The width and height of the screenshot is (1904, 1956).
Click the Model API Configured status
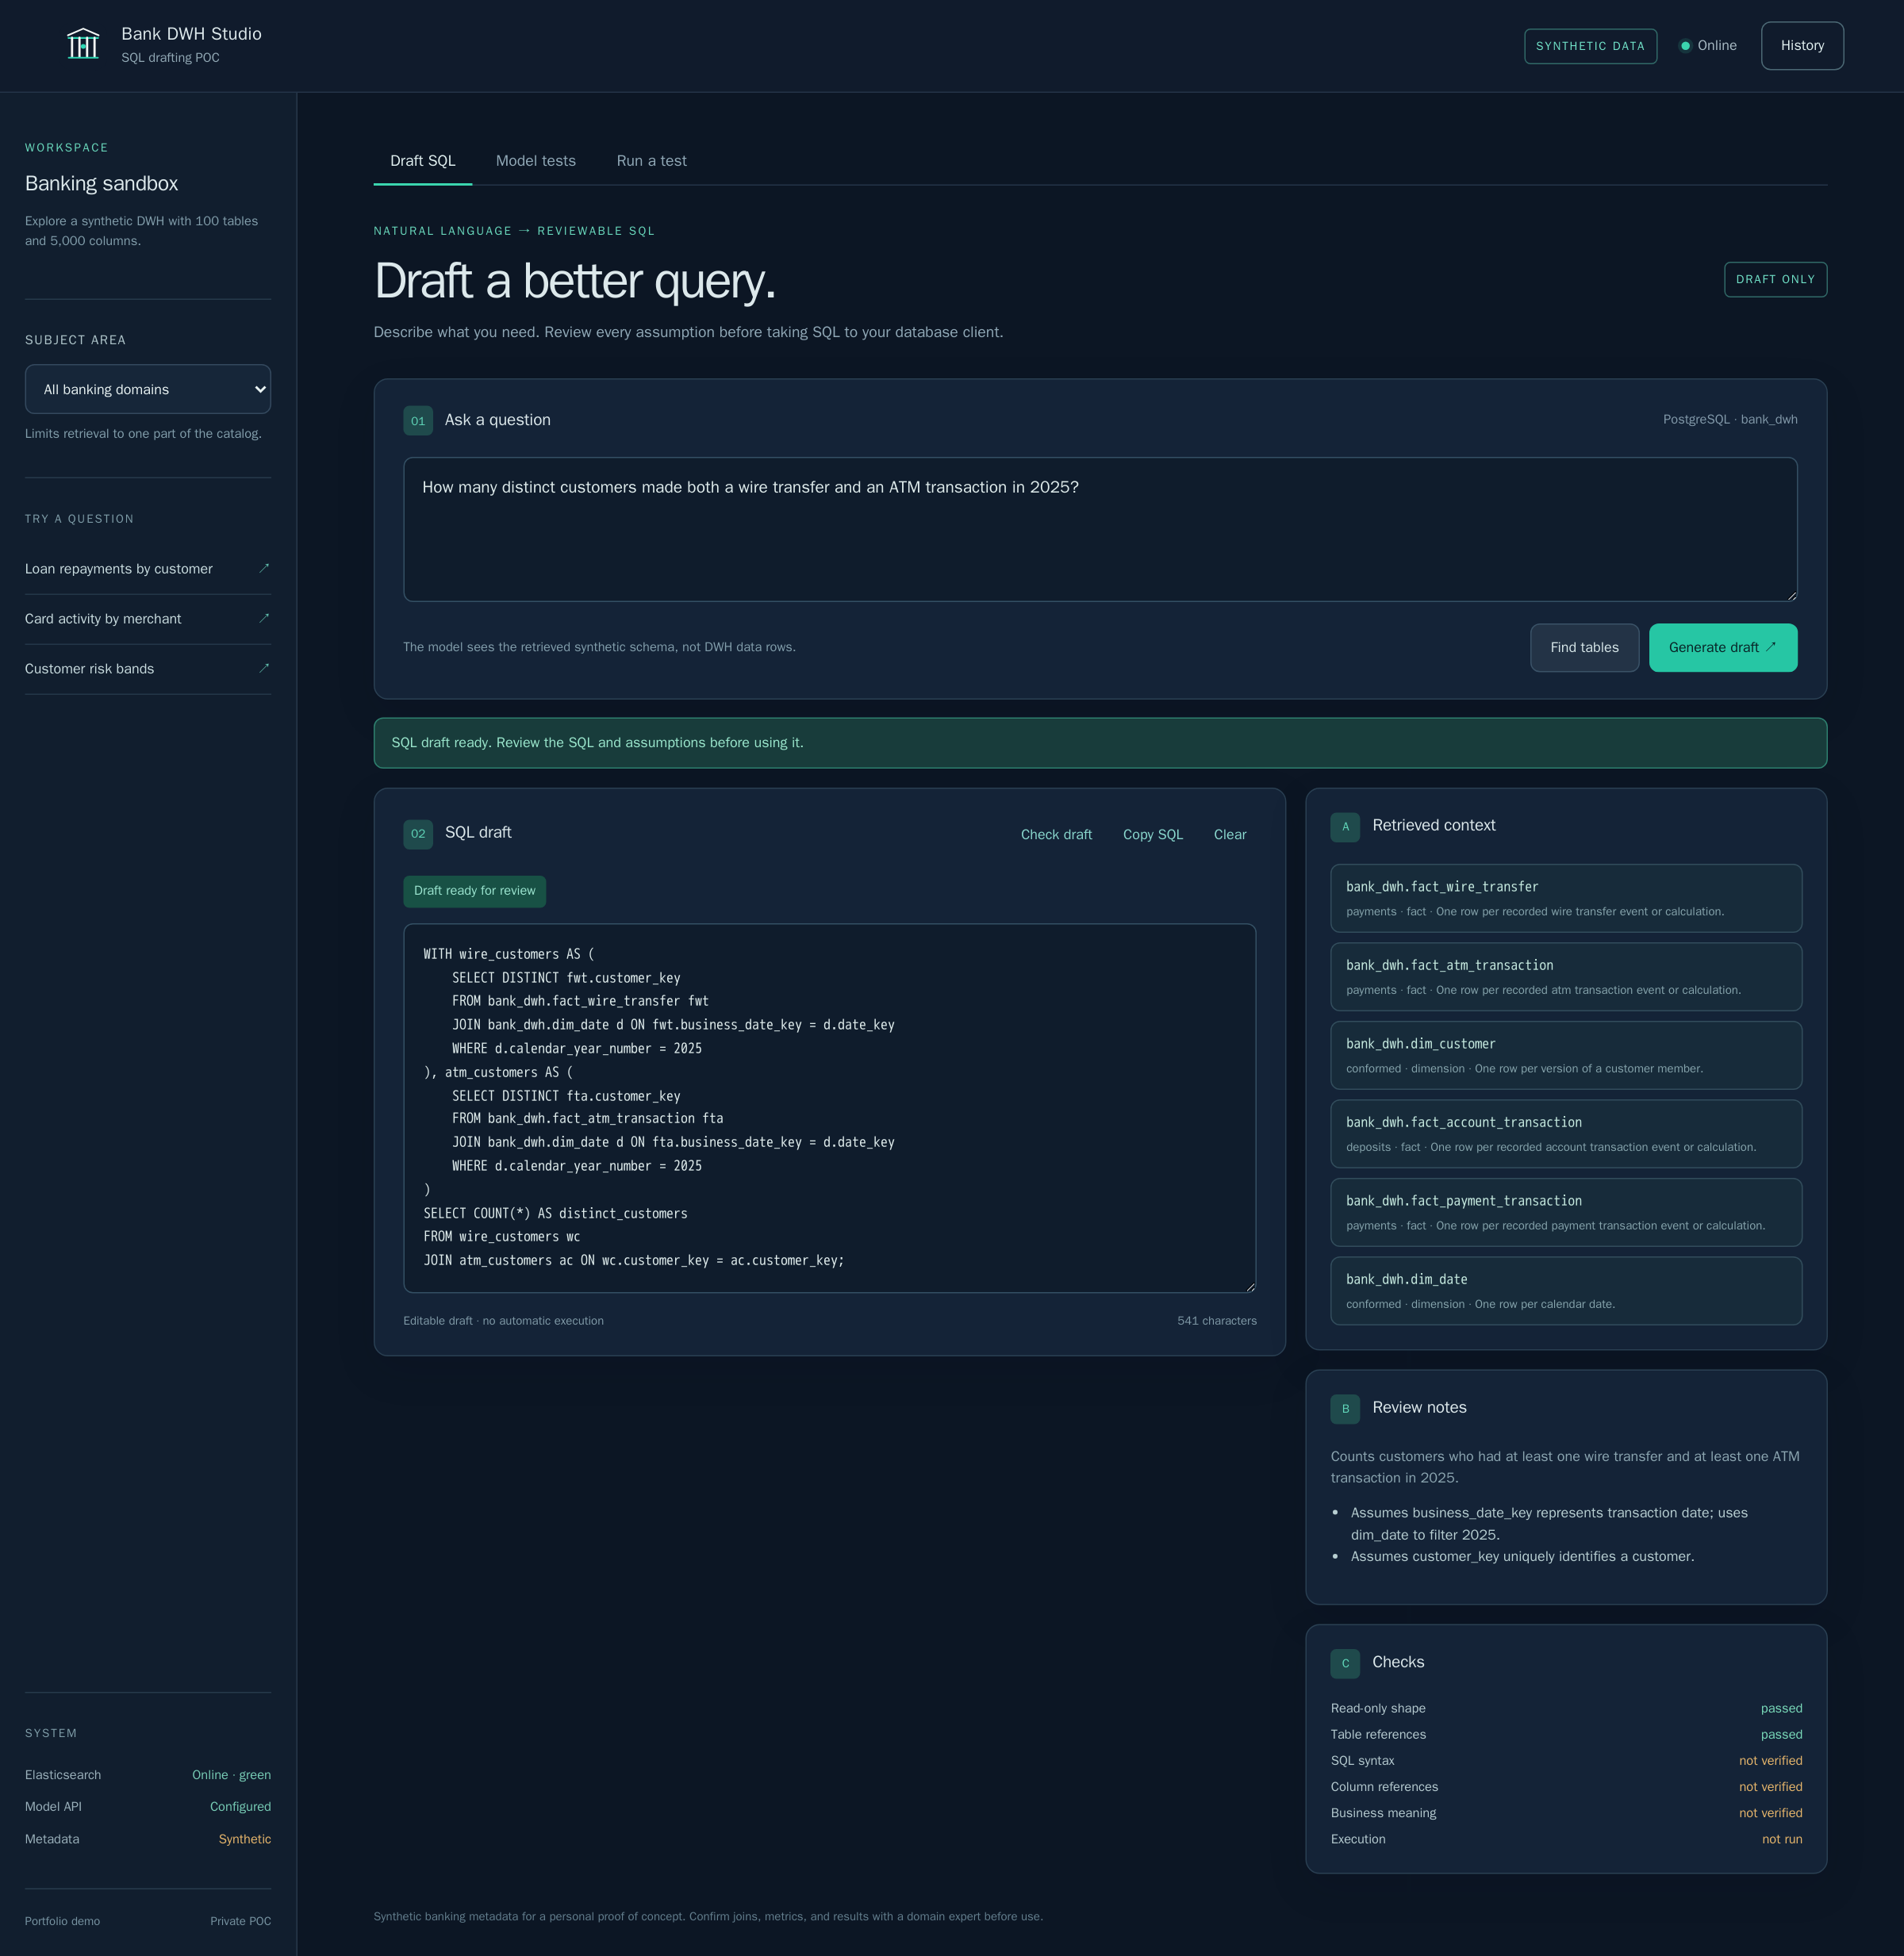coord(240,1807)
